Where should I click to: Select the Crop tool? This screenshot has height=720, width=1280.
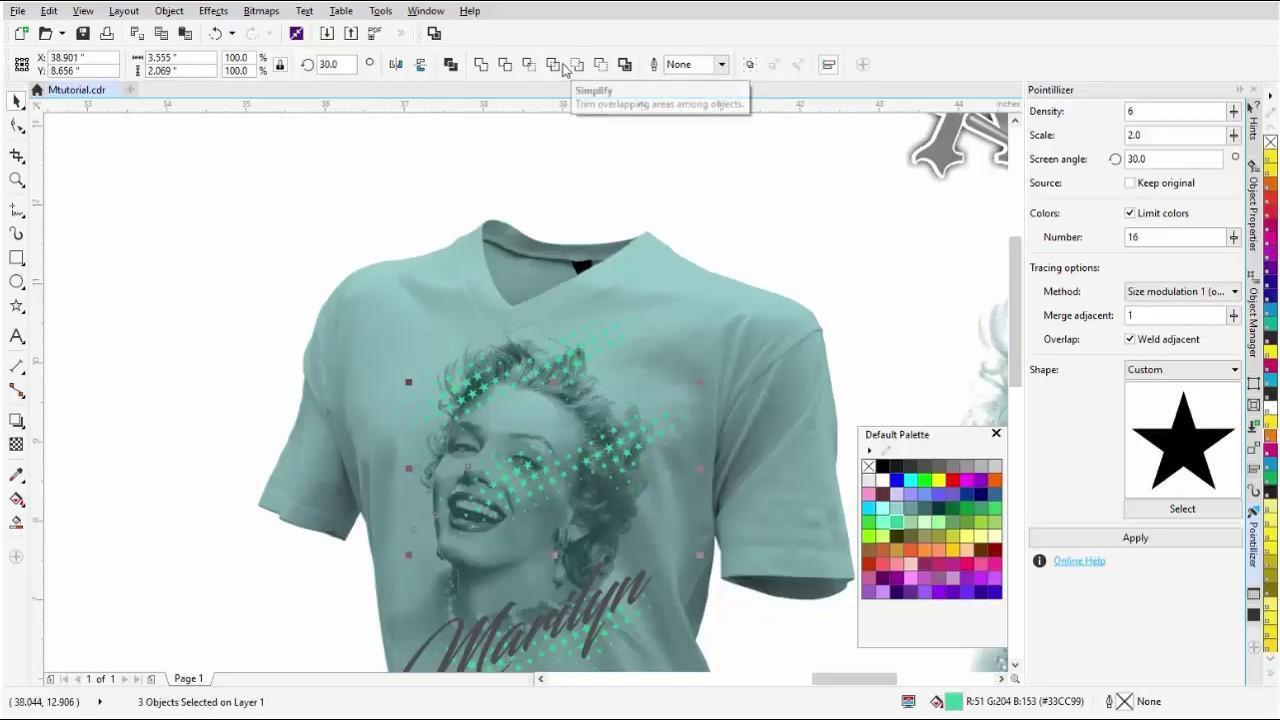tap(17, 156)
